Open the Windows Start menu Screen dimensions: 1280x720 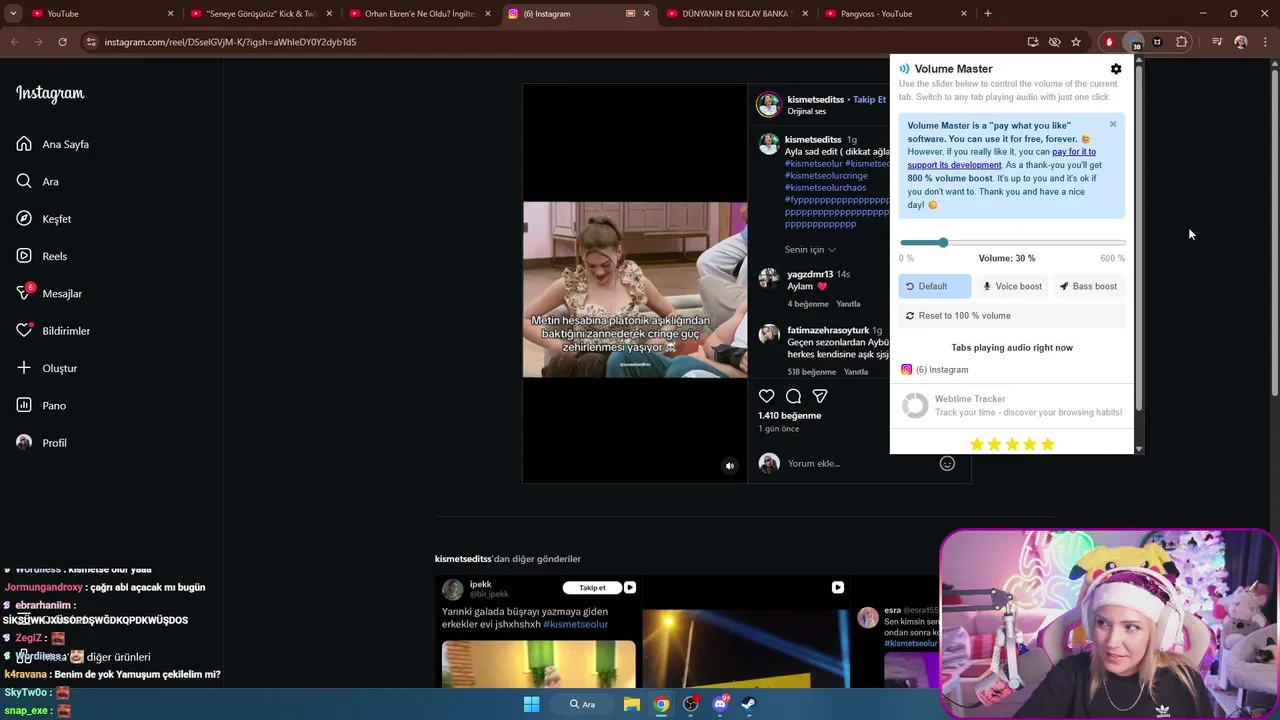click(x=532, y=704)
